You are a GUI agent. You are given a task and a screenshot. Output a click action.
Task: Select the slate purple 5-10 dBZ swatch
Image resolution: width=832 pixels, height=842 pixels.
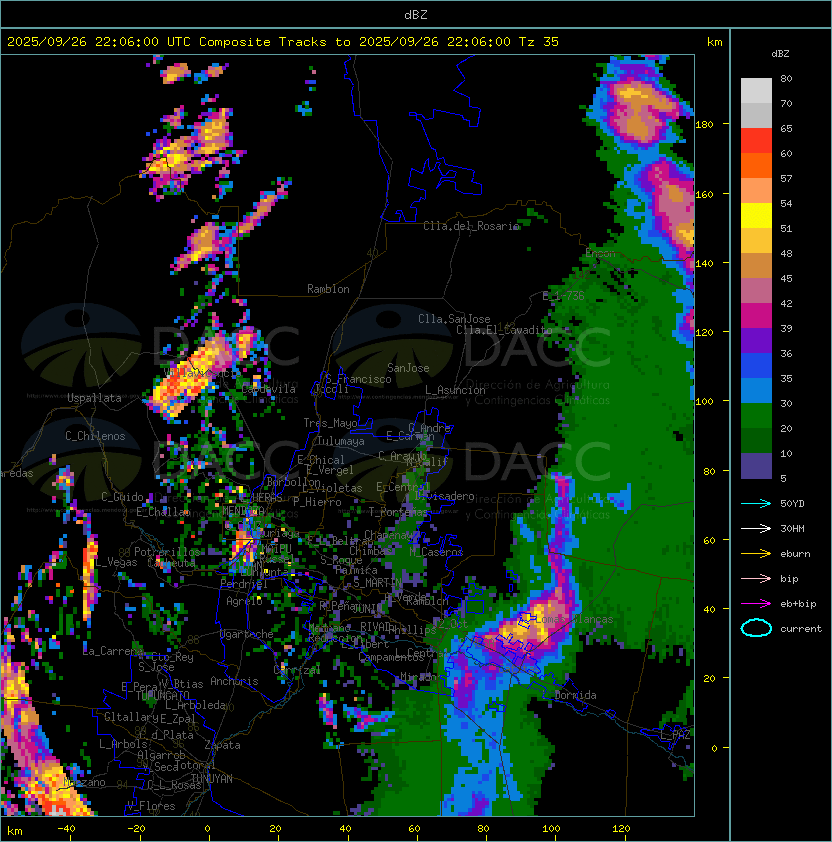pyautogui.click(x=756, y=466)
